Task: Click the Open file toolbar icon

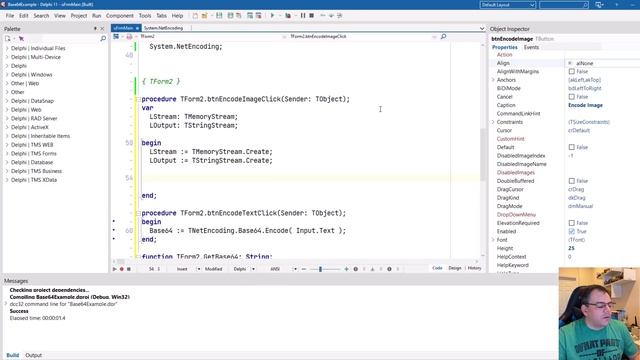Action: (x=204, y=16)
